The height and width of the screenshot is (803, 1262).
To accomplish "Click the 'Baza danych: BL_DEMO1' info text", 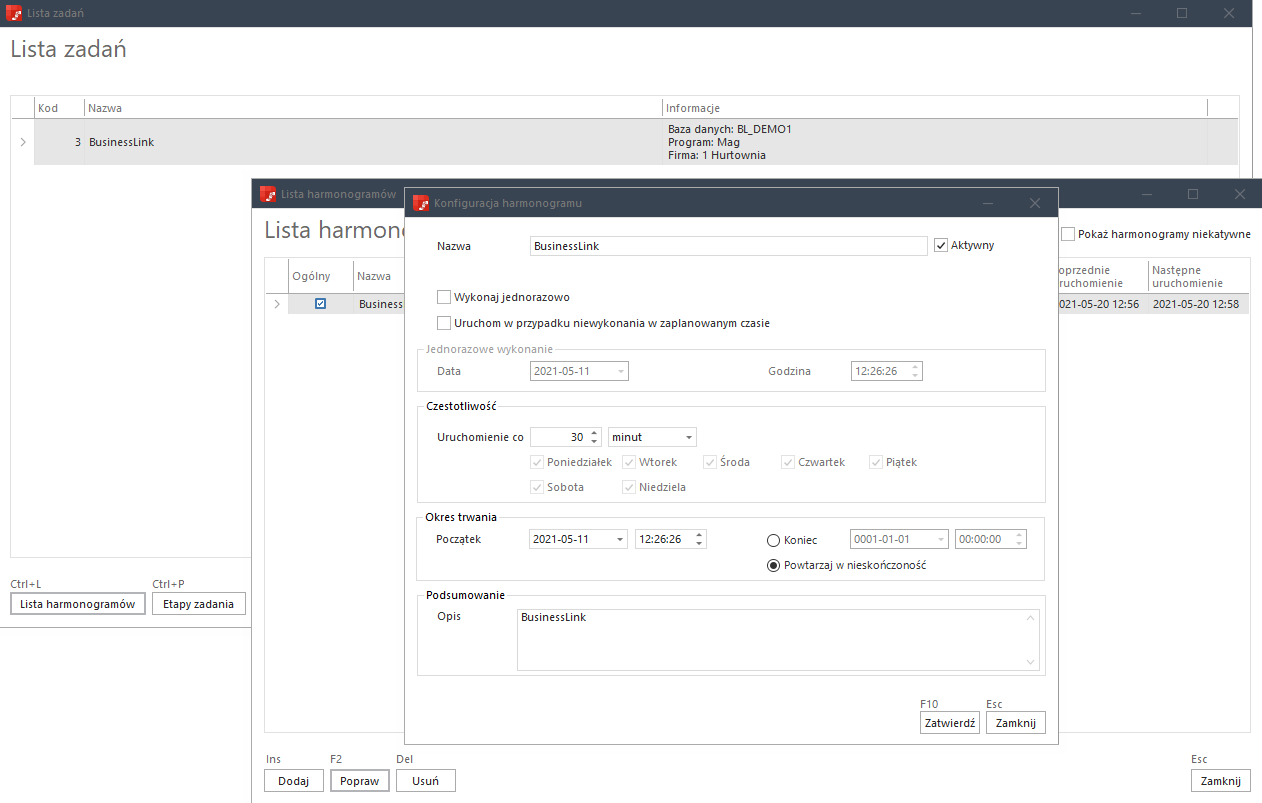I will pos(730,129).
